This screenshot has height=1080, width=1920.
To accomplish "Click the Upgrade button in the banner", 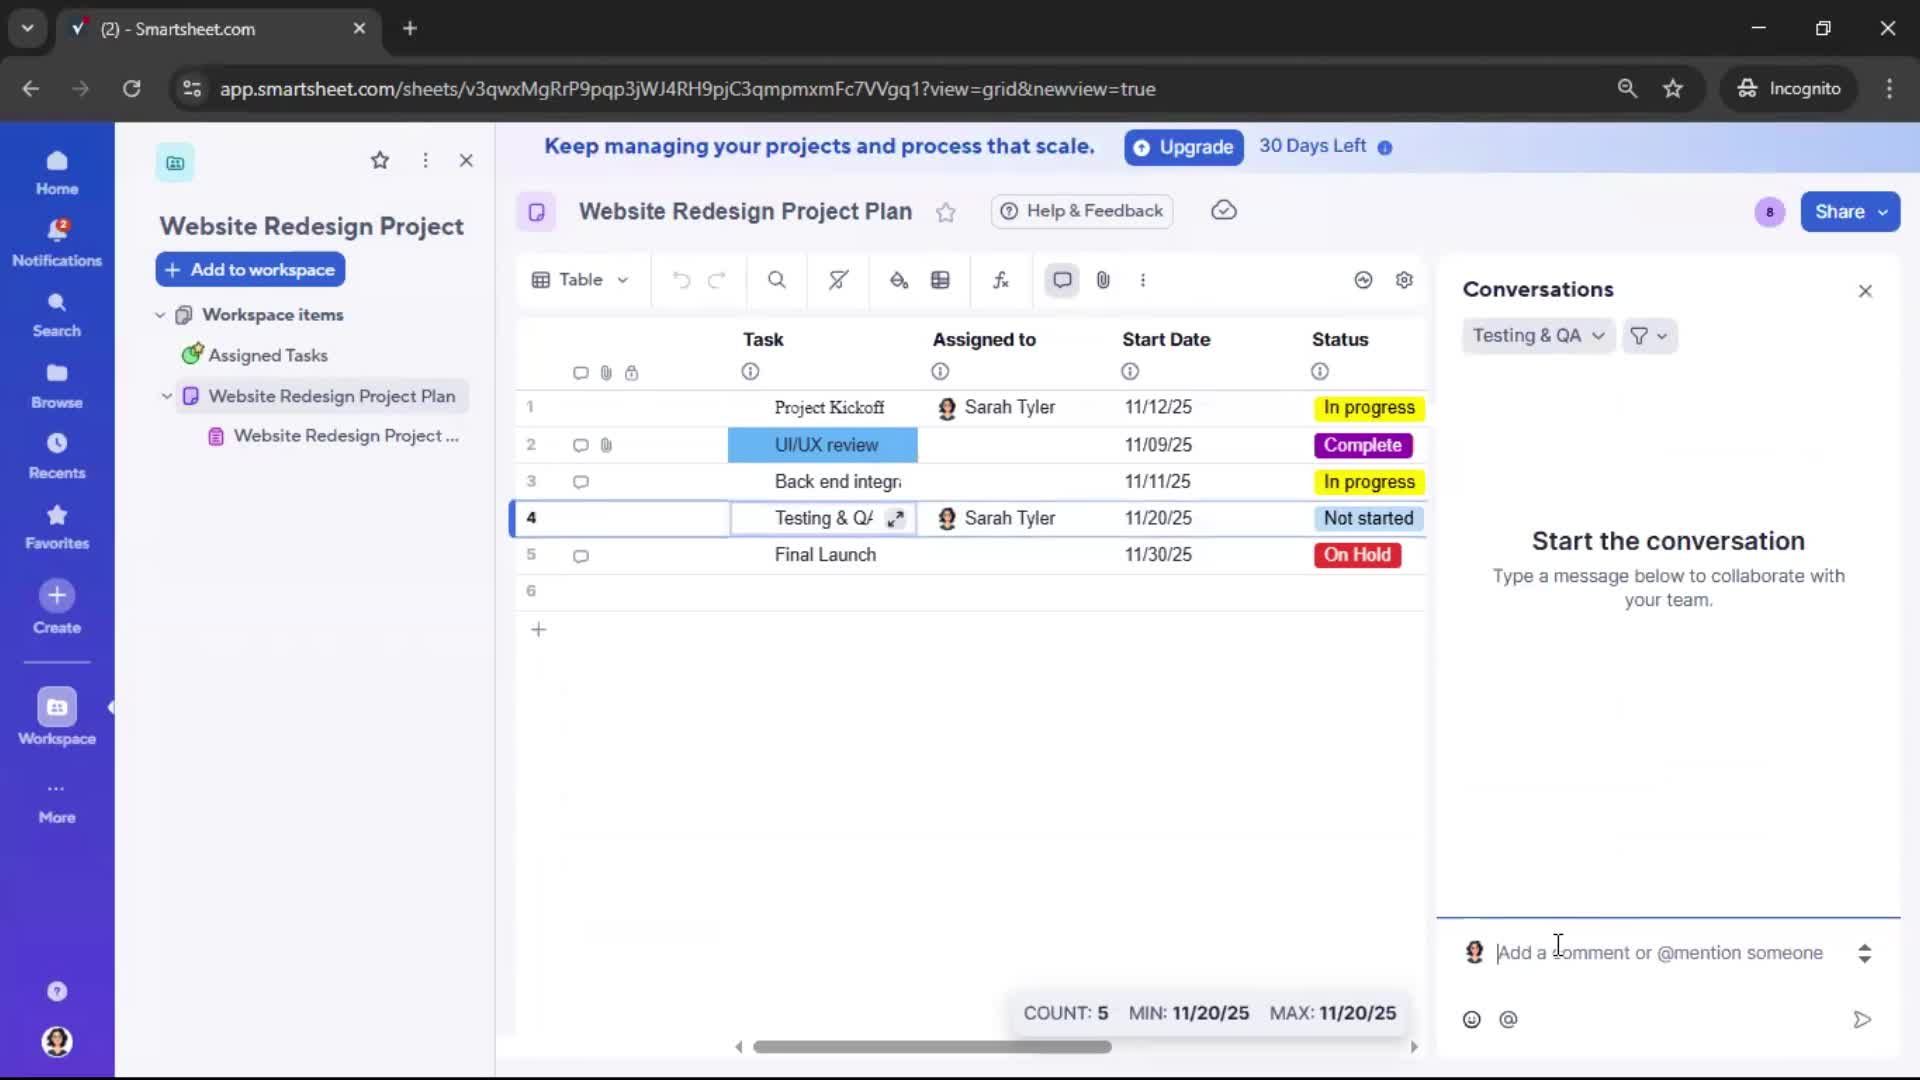I will (x=1183, y=147).
